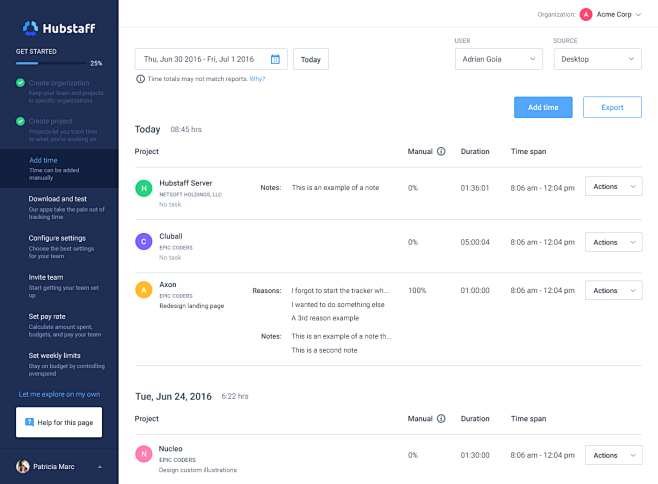Screen dimensions: 658x484
Task: Click the note 'This is an example of a note'
Action: click(x=335, y=188)
